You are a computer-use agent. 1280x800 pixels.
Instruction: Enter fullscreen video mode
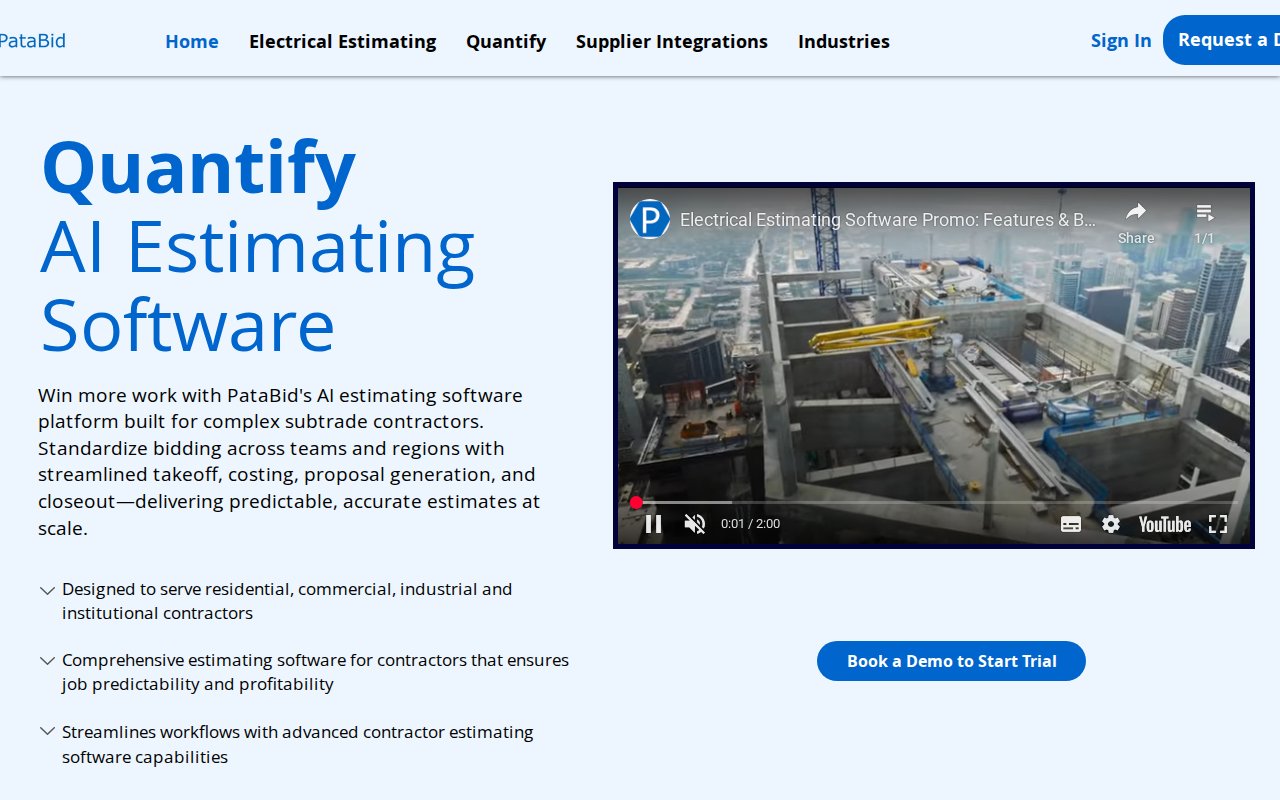(1217, 524)
